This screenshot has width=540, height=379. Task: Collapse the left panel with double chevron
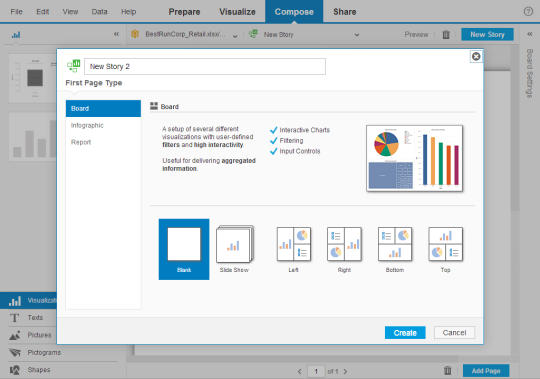point(116,34)
